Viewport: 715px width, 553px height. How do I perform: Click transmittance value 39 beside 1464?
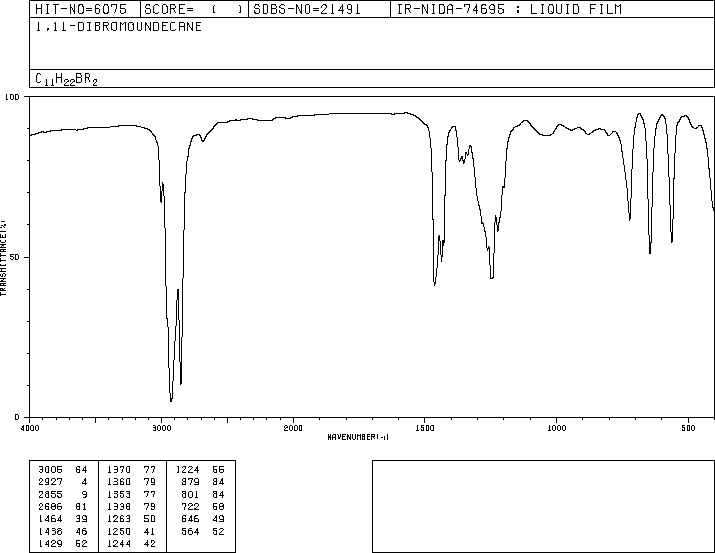coord(81,519)
